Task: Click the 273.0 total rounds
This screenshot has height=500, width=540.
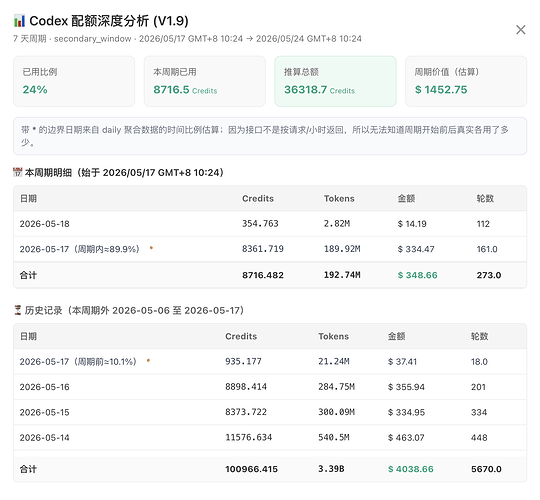Action: 489,275
